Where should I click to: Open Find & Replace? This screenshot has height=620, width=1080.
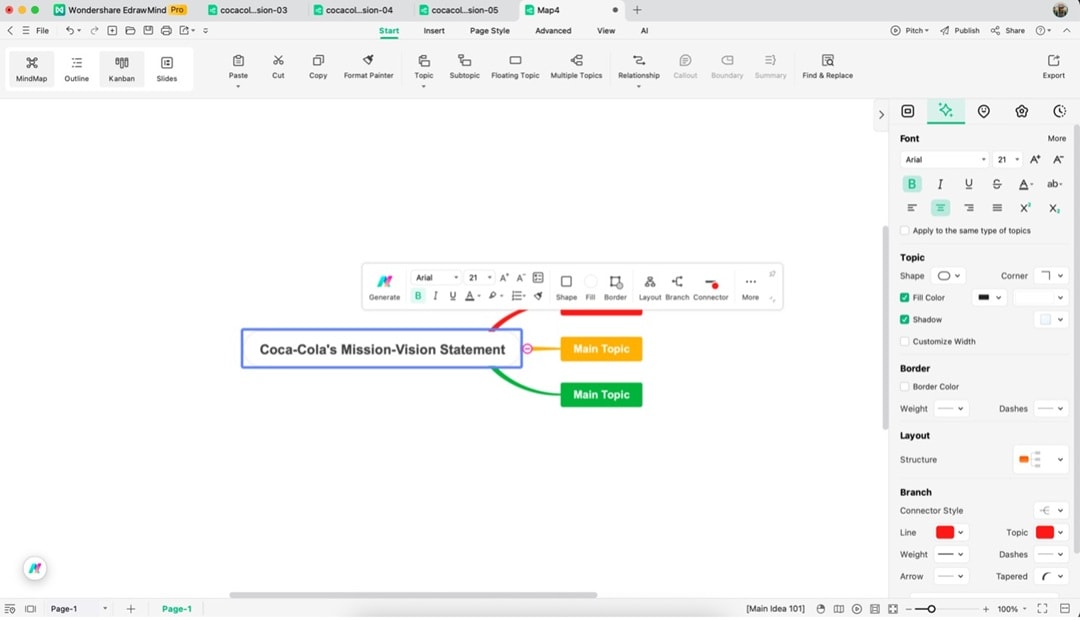pos(827,67)
